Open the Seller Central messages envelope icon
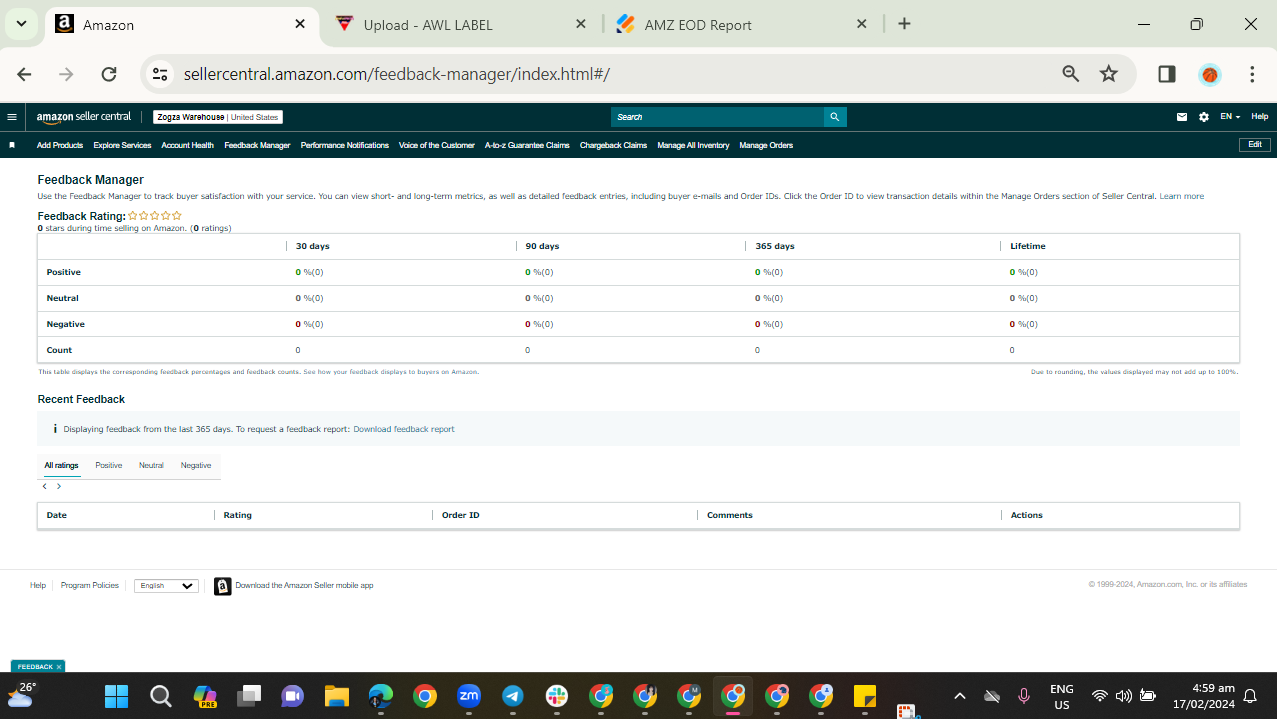1277x719 pixels. pyautogui.click(x=1182, y=117)
